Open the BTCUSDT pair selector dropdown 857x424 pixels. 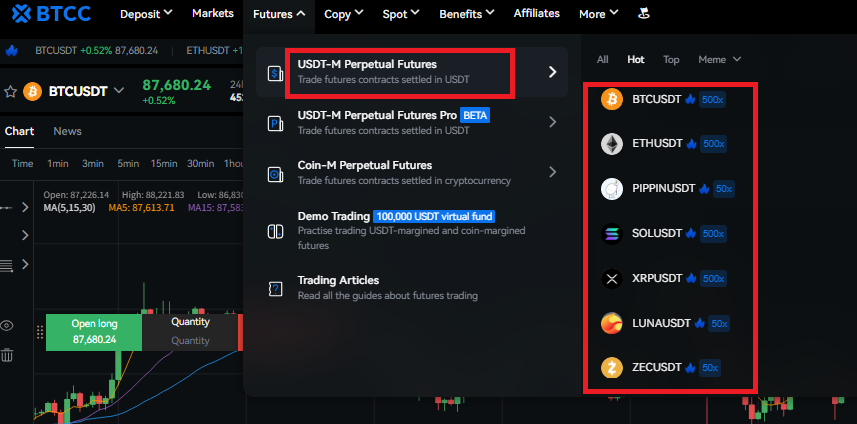[119, 91]
